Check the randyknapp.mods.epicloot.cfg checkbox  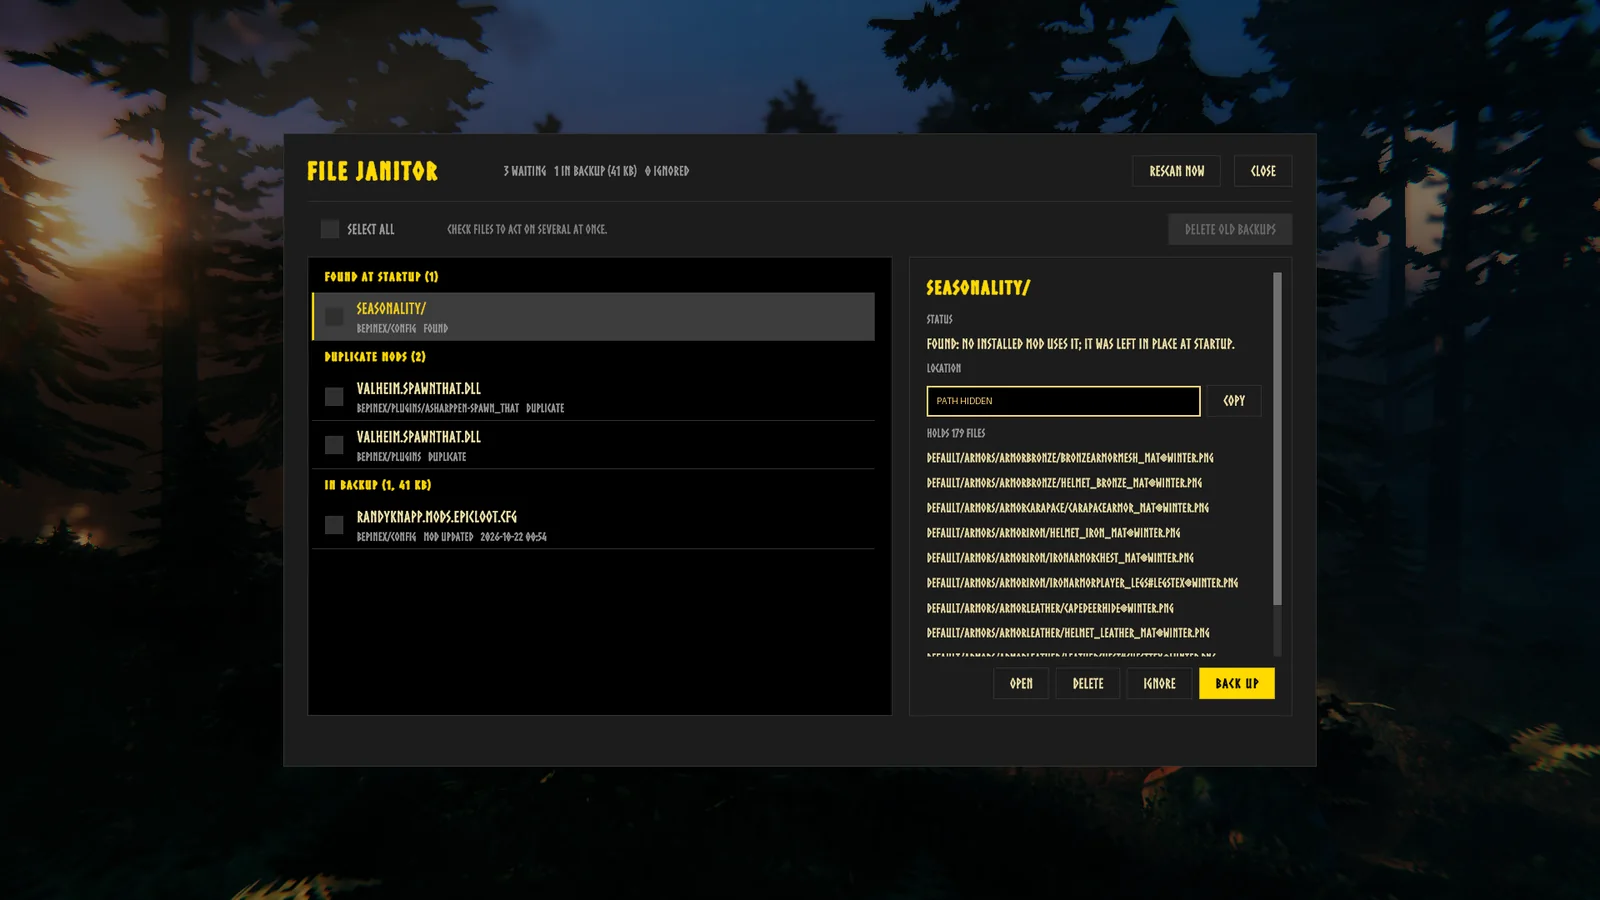[334, 525]
